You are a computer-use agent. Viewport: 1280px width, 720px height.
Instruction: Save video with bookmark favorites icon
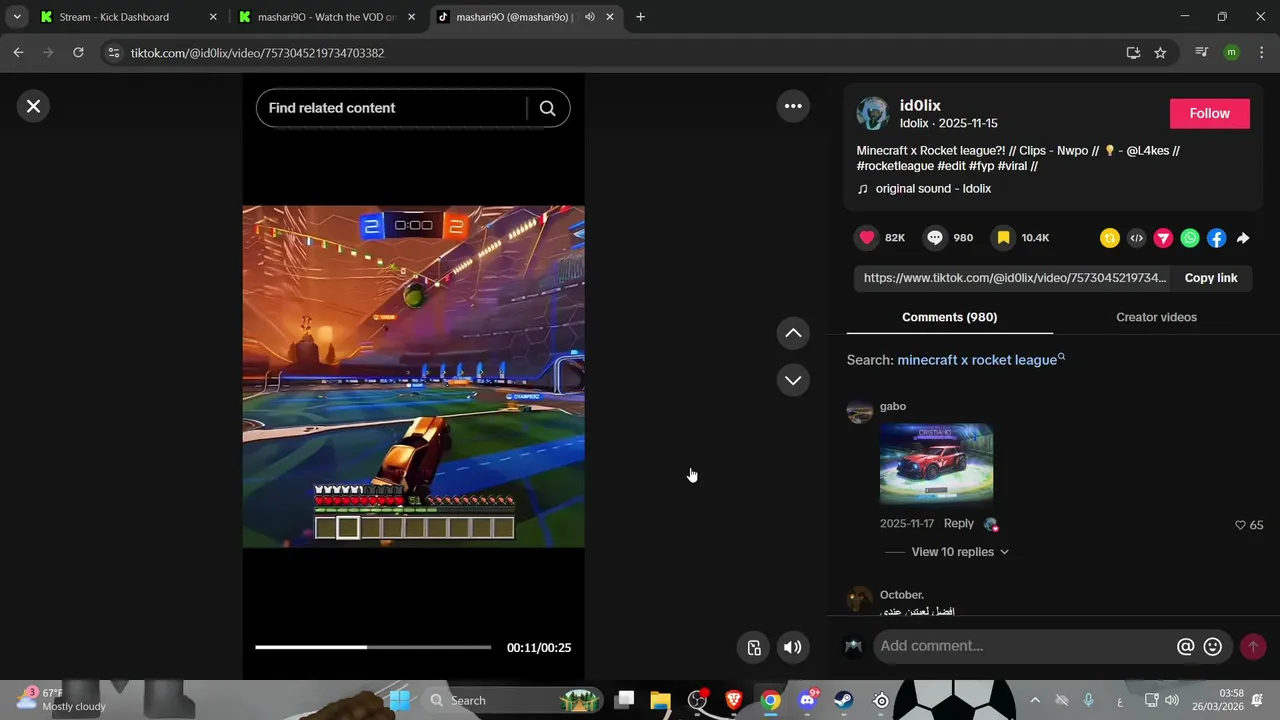(1003, 238)
